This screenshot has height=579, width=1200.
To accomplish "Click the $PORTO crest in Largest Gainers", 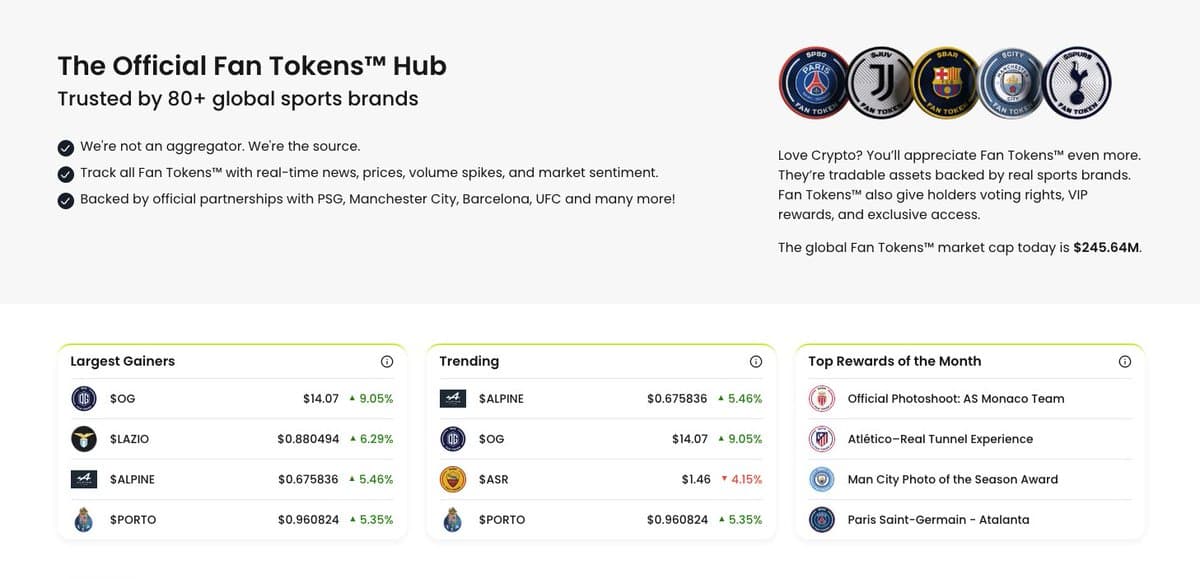I will tap(83, 519).
